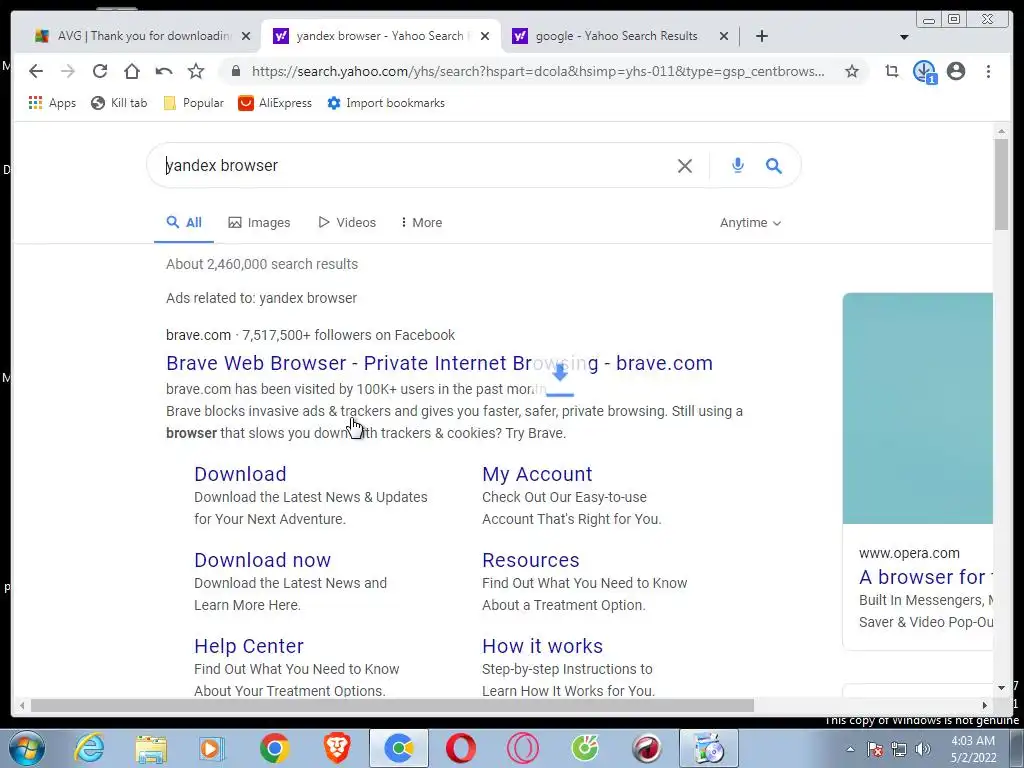
Task: Open the Apps bookmark
Action: 52,103
